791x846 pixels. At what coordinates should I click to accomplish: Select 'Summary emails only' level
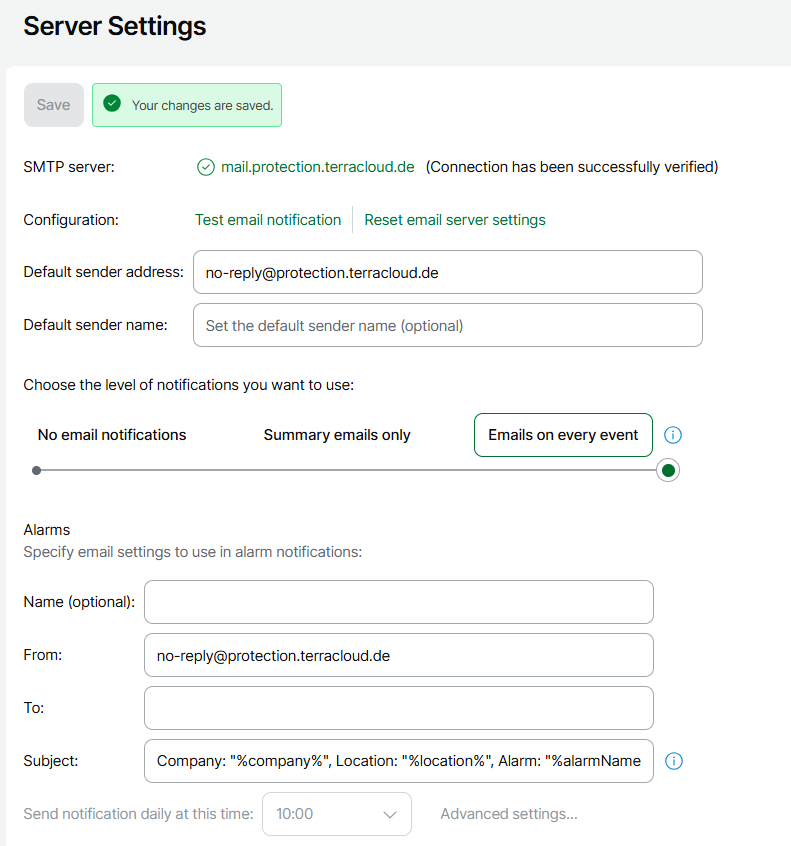(x=337, y=435)
